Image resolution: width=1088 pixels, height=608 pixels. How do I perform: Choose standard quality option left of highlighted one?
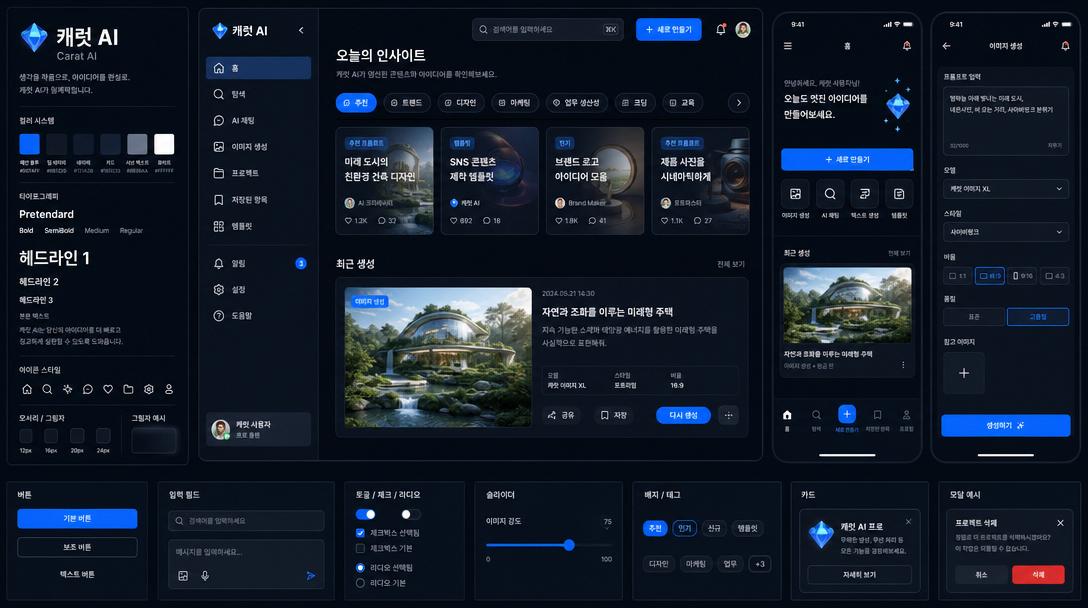point(974,316)
